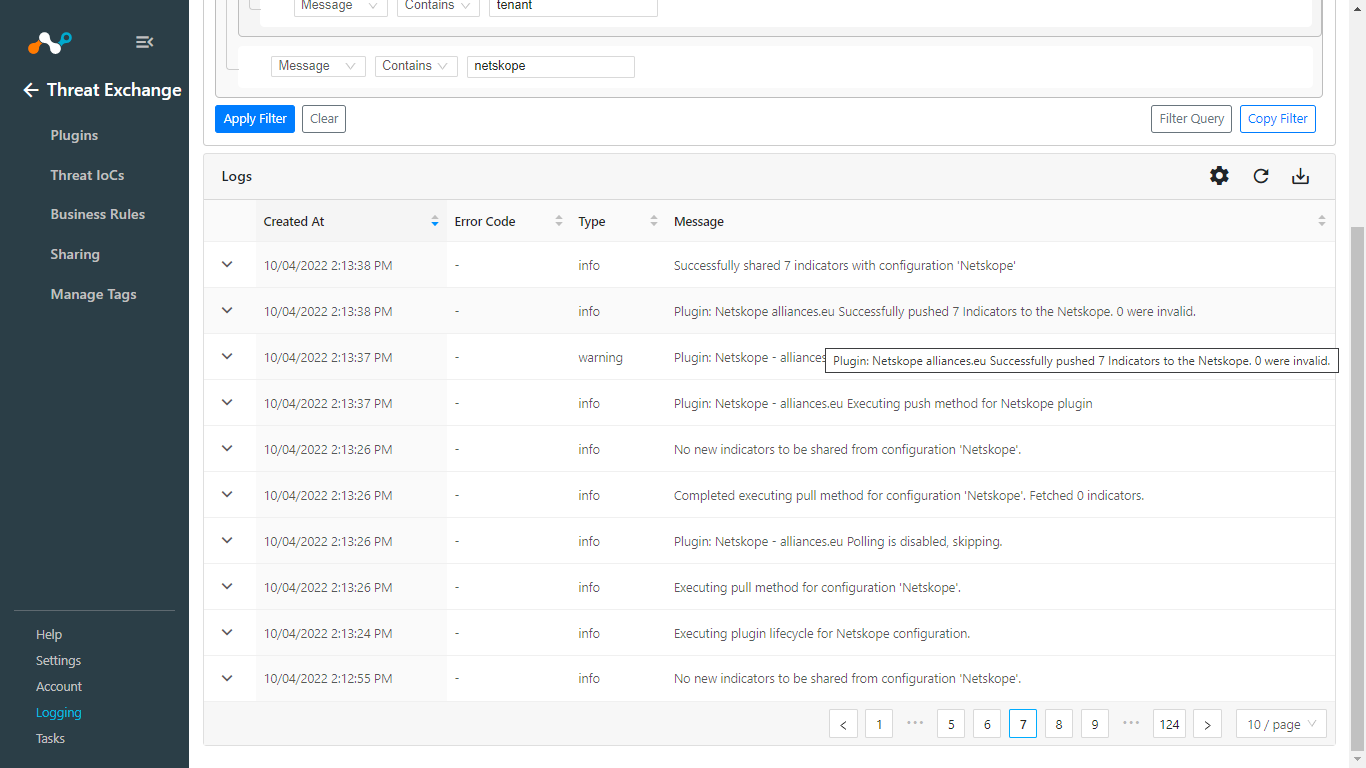
Task: Sort by Created At column arrows
Action: pyautogui.click(x=435, y=221)
